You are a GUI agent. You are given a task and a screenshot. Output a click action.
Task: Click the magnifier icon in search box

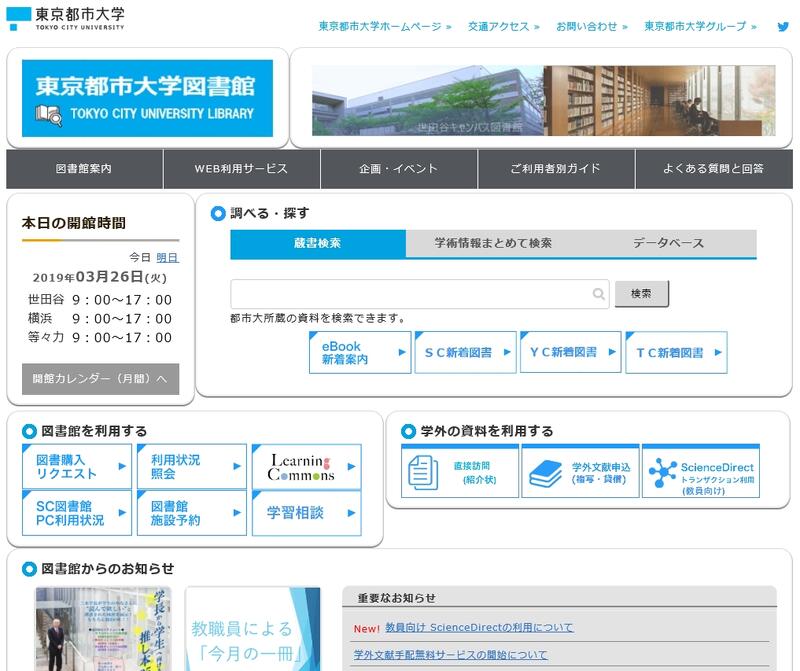tap(598, 294)
